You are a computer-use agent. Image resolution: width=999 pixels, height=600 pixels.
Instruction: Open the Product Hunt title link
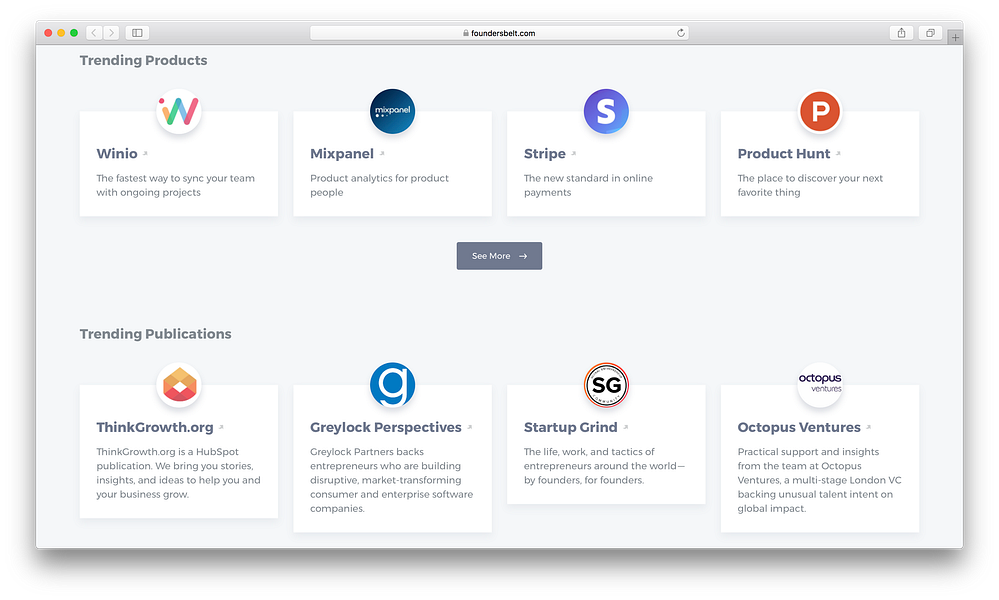pyautogui.click(x=784, y=154)
